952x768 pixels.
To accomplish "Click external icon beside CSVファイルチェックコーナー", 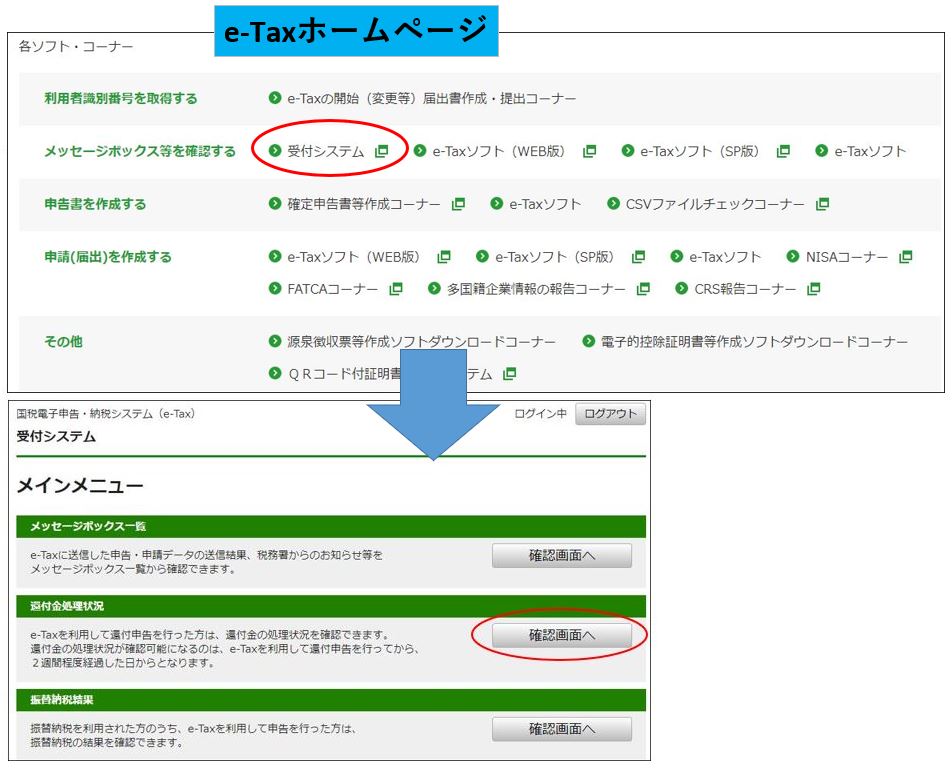I will 823,204.
